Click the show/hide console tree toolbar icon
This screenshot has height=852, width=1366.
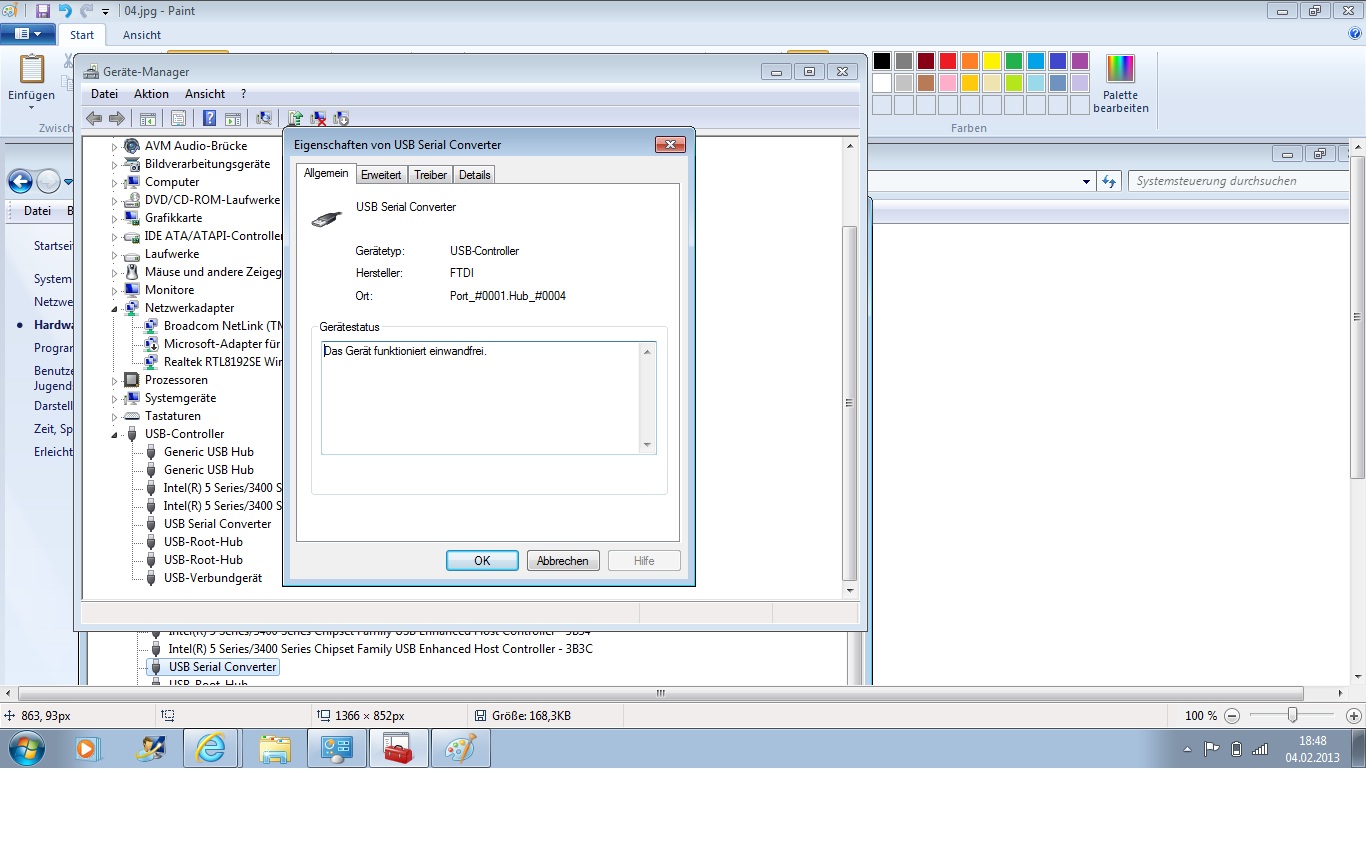point(148,118)
